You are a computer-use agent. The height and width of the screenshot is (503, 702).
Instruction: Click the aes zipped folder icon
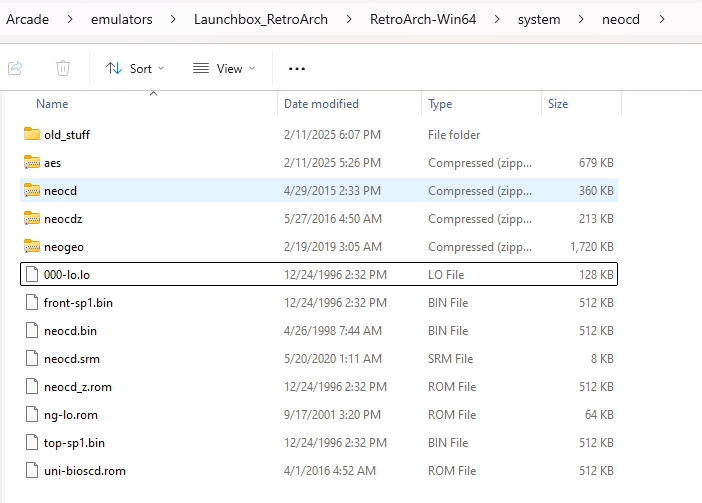[x=31, y=162]
